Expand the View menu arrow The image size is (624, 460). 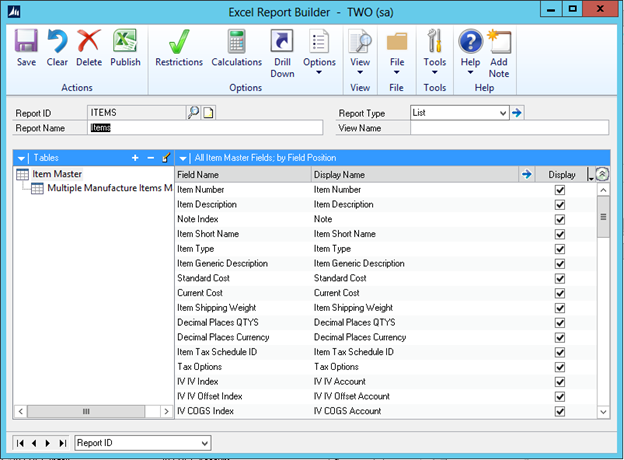tap(360, 72)
